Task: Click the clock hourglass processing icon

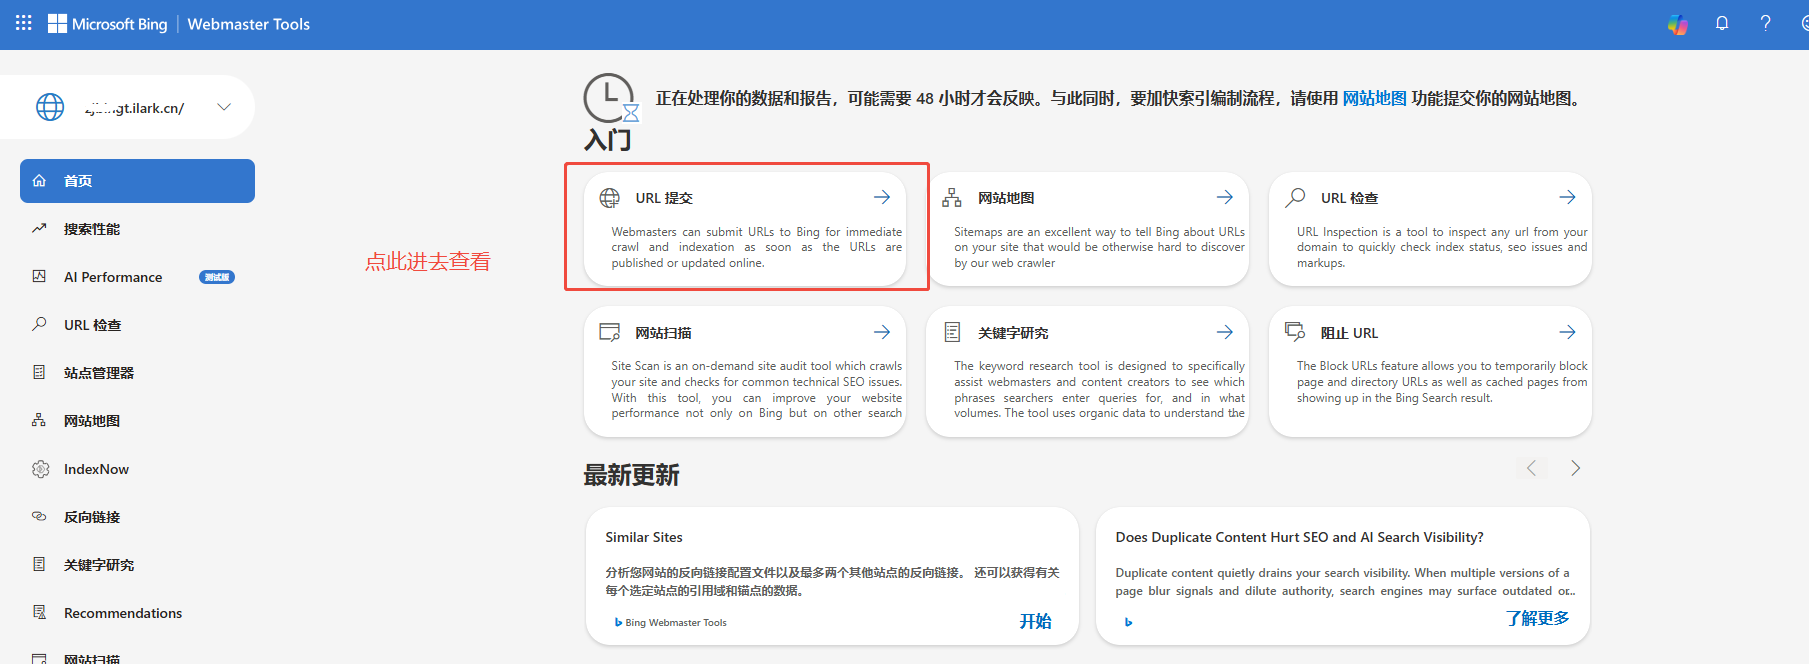Action: tap(610, 99)
